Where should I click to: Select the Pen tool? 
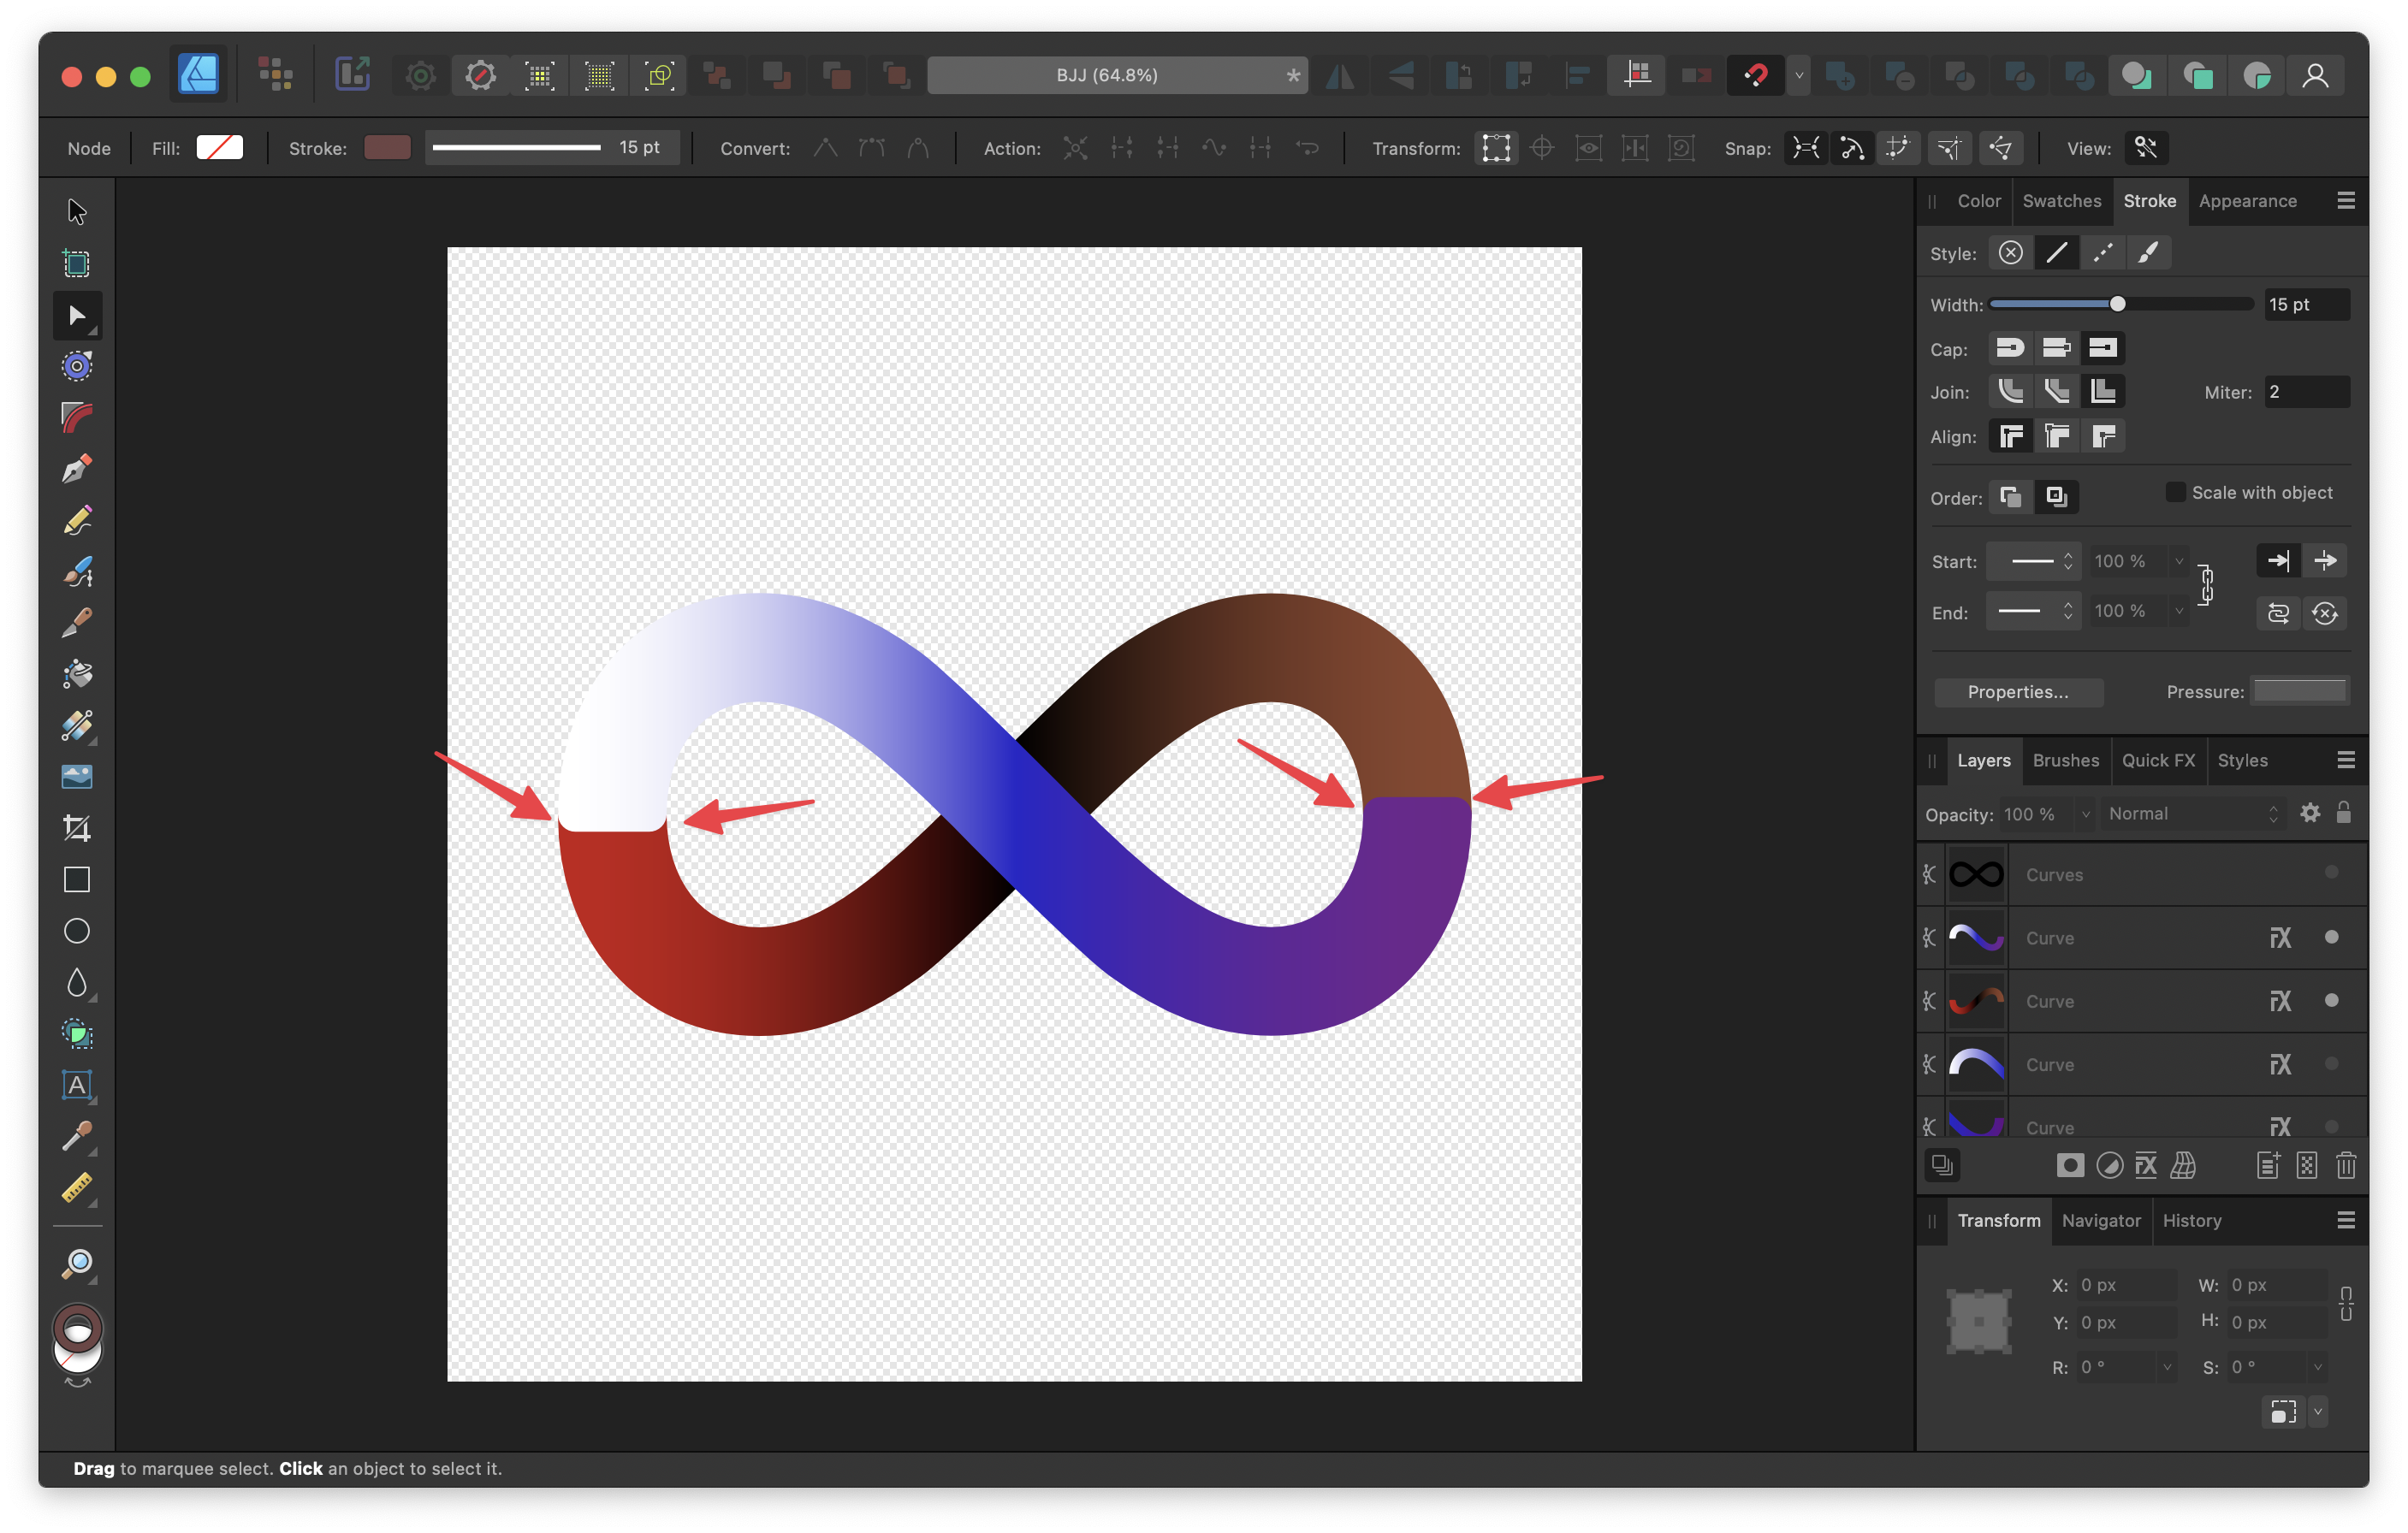pyautogui.click(x=77, y=468)
